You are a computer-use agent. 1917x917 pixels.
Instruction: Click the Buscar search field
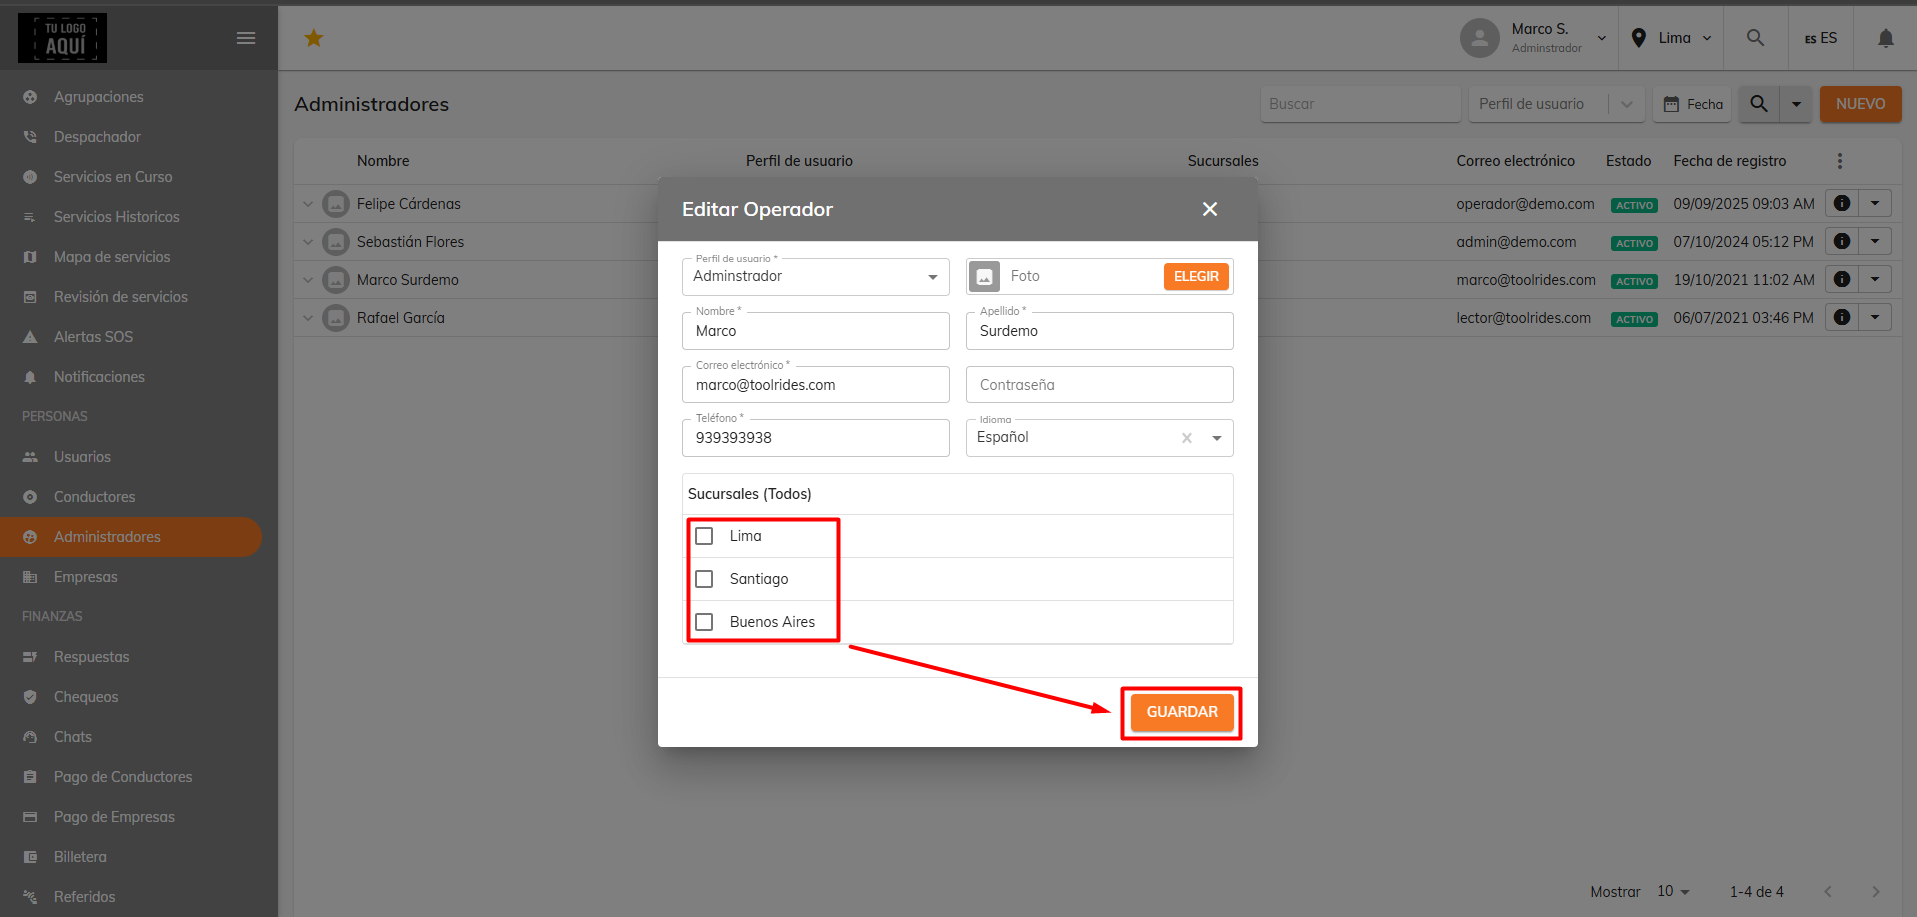click(1361, 104)
